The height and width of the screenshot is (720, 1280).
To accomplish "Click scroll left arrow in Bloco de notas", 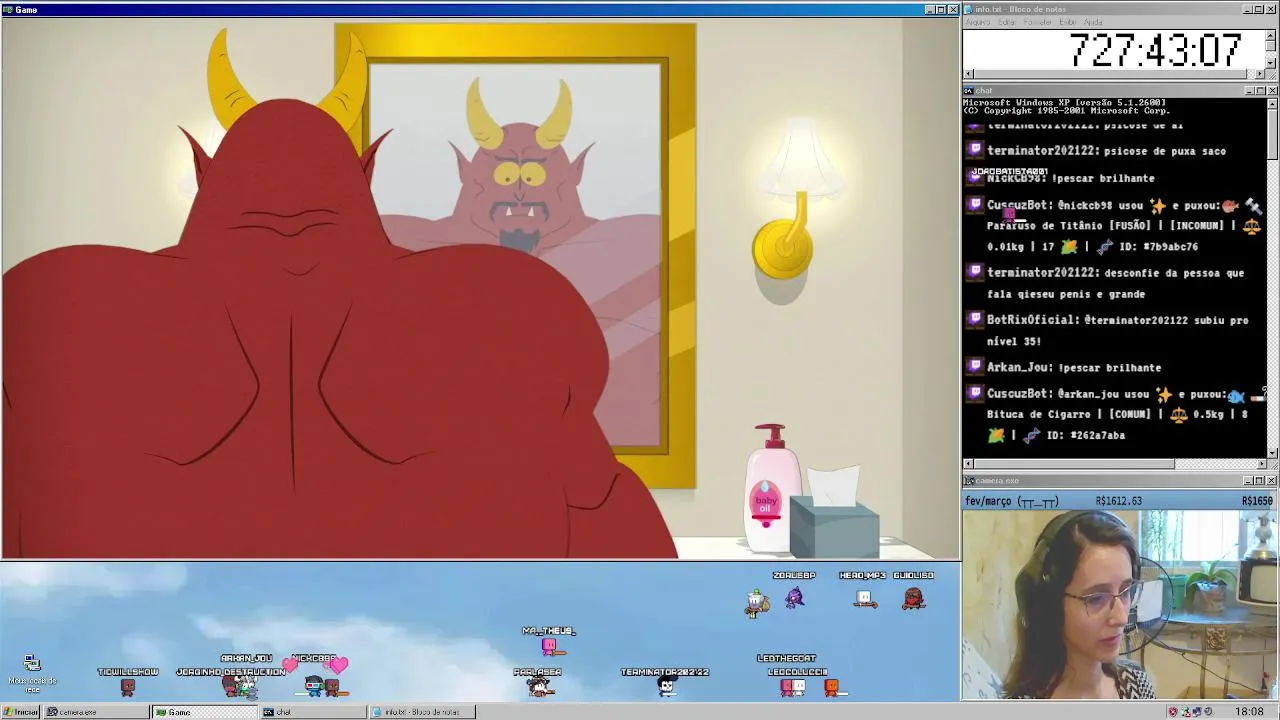I will pos(968,74).
